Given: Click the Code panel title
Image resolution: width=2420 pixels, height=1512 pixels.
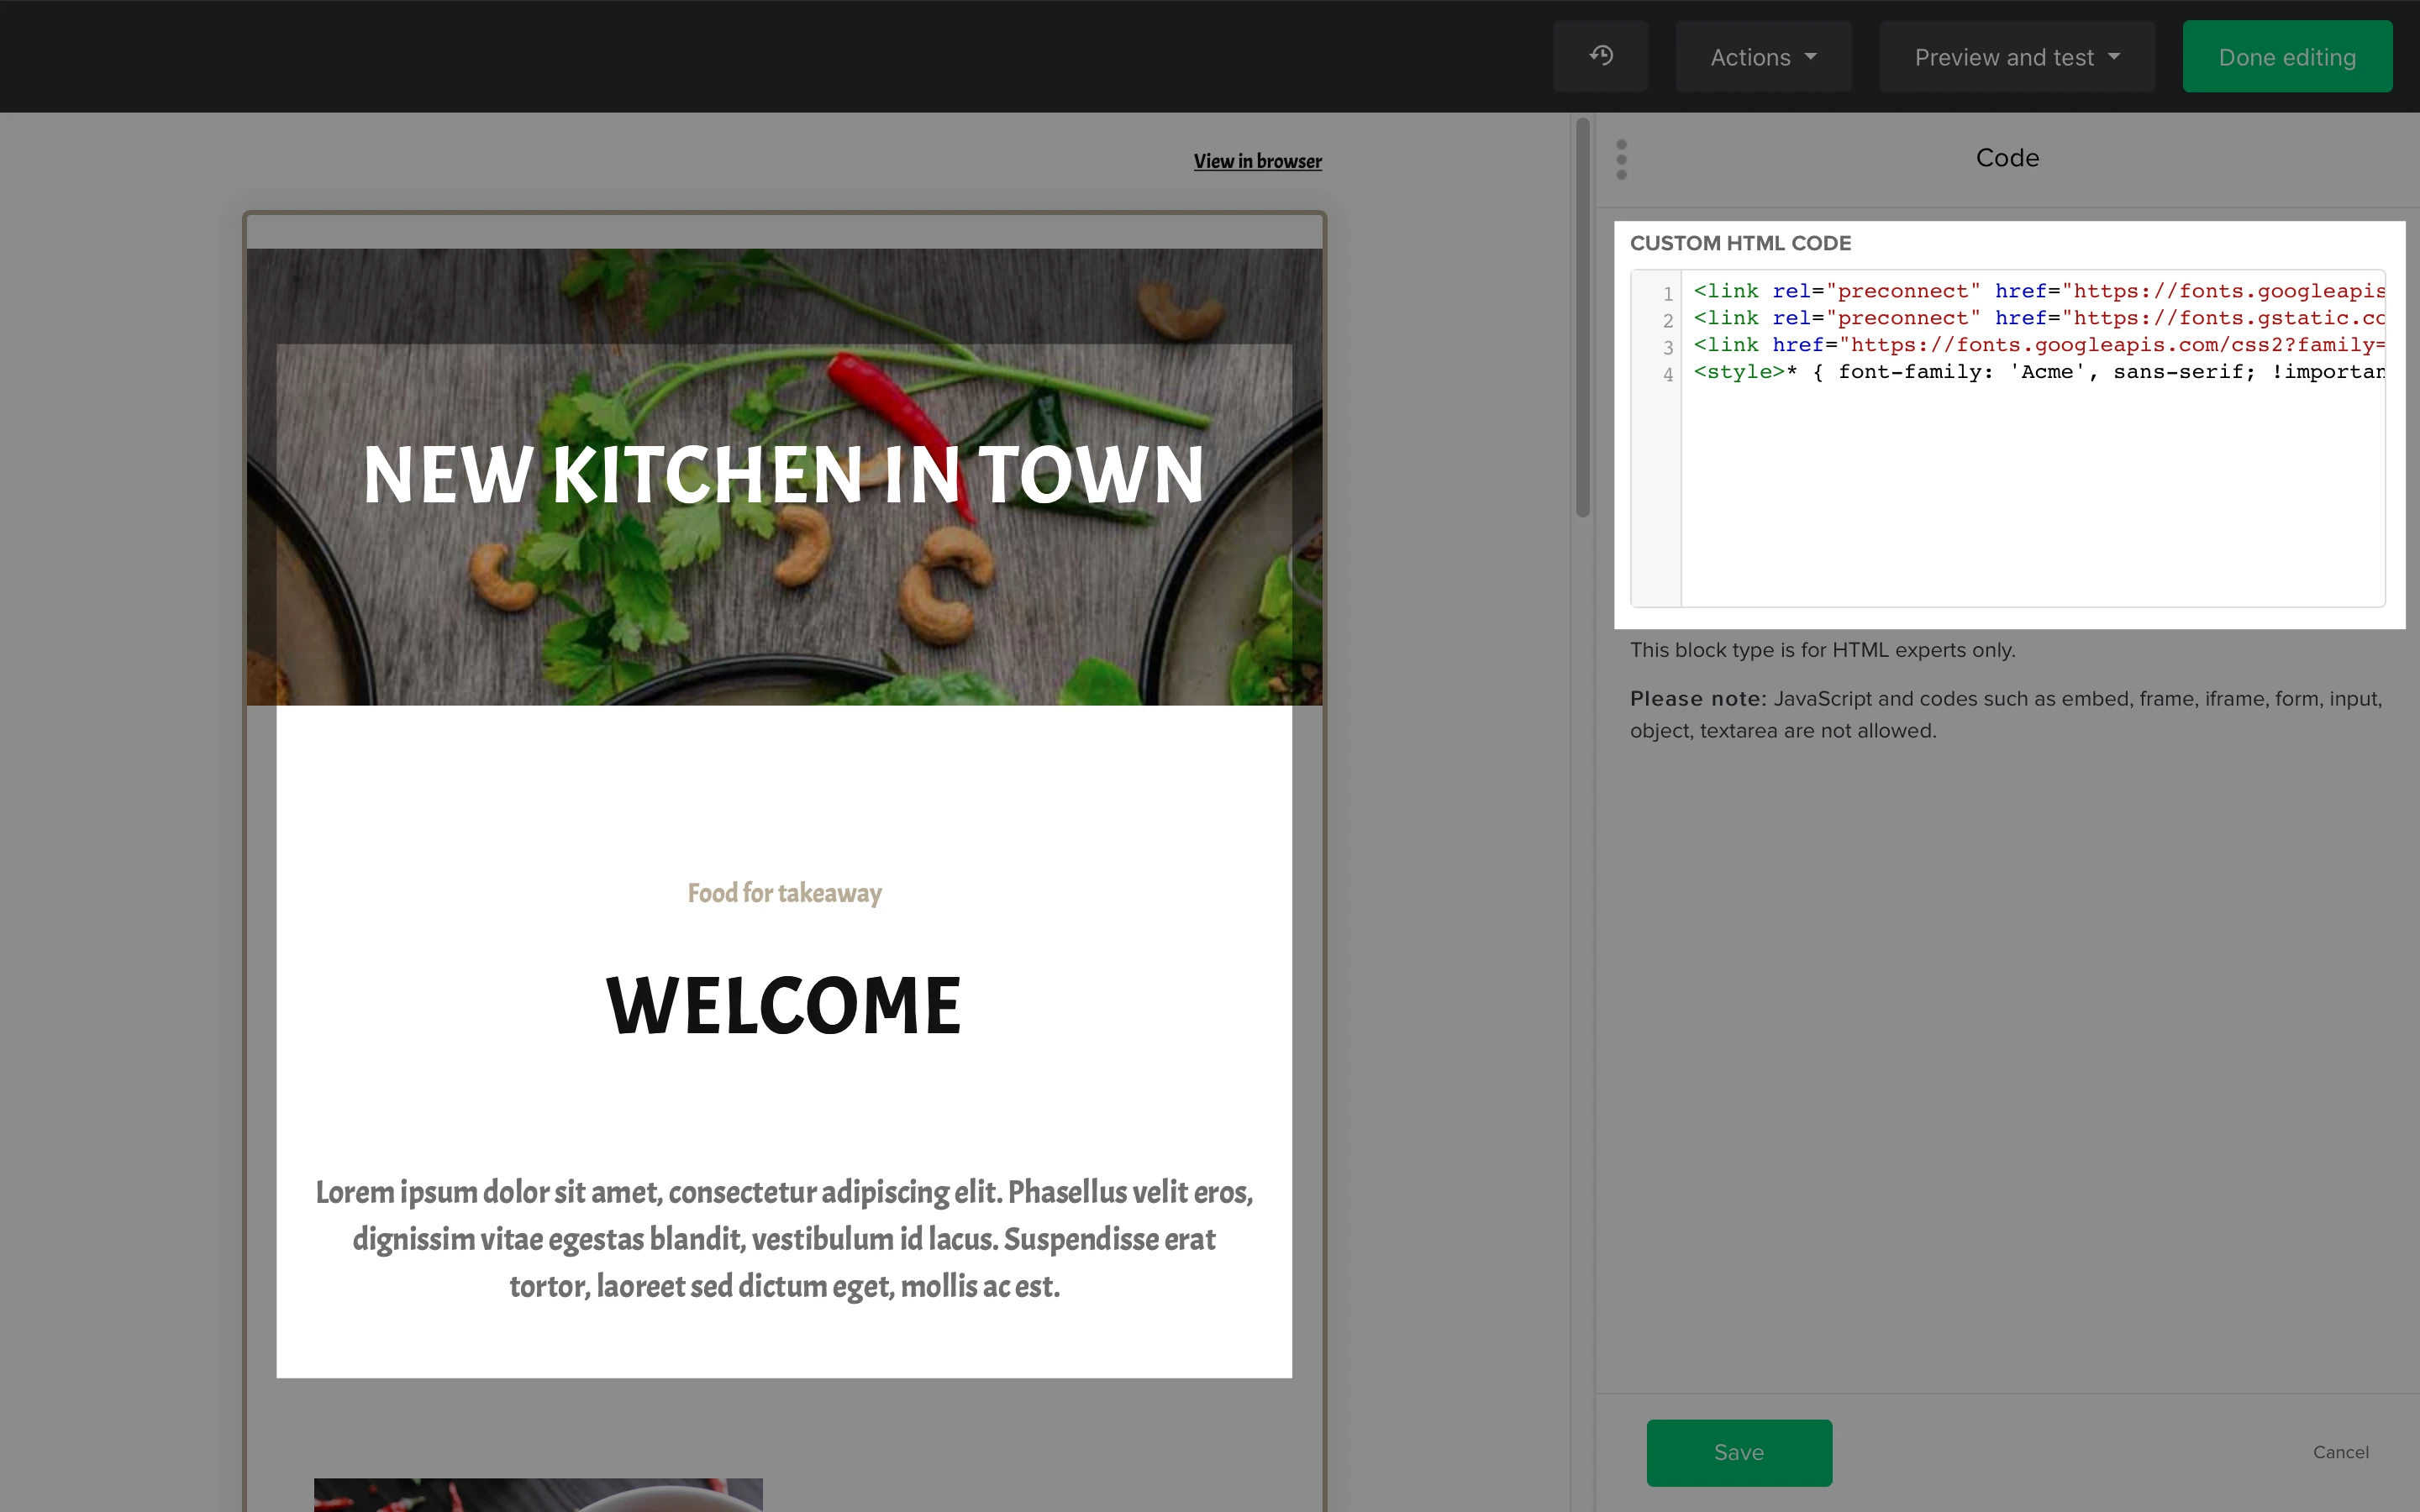Looking at the screenshot, I should 2006,158.
